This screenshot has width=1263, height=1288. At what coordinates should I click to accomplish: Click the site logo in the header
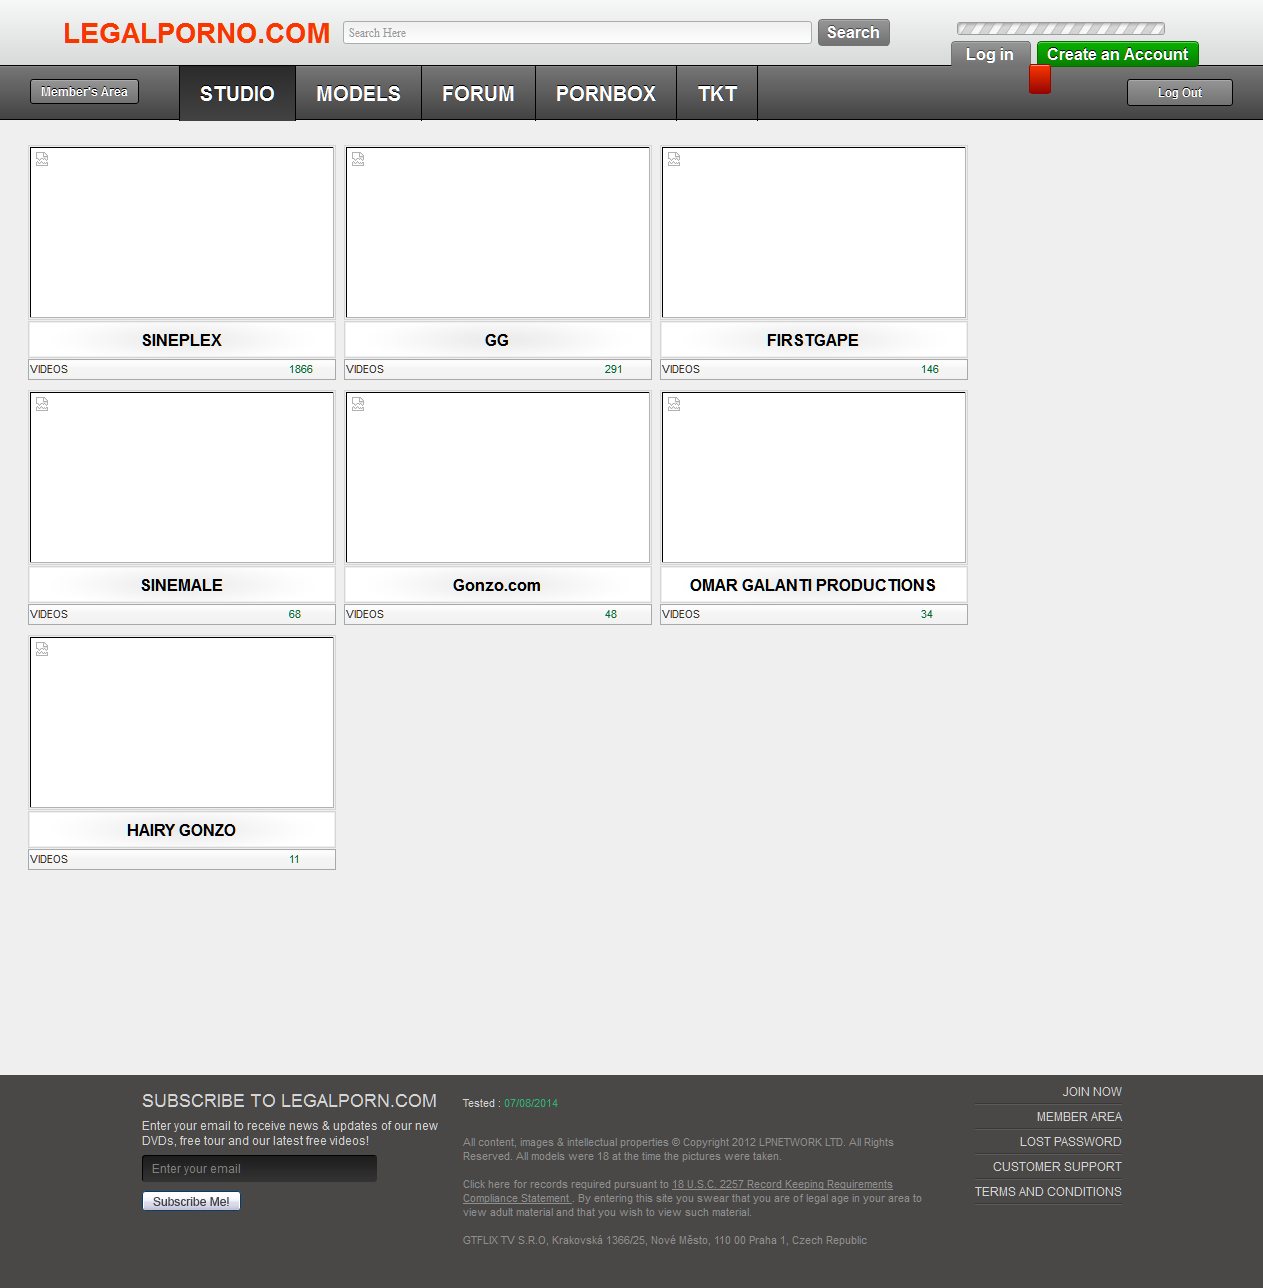click(x=196, y=33)
